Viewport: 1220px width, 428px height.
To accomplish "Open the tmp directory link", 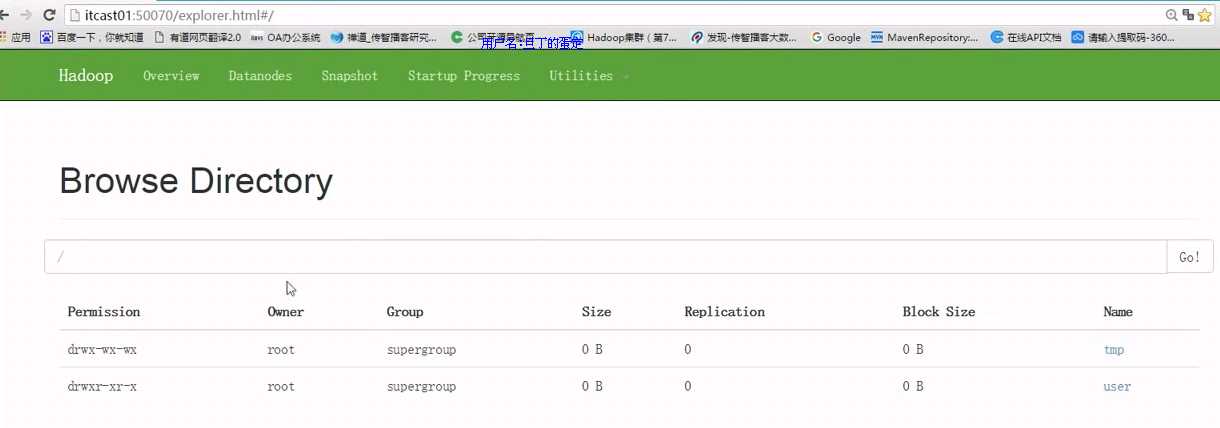I will 1114,350.
